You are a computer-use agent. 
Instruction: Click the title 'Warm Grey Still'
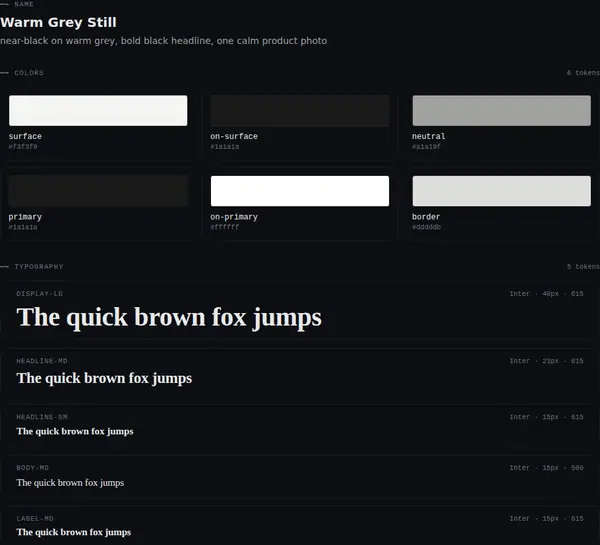pos(58,22)
